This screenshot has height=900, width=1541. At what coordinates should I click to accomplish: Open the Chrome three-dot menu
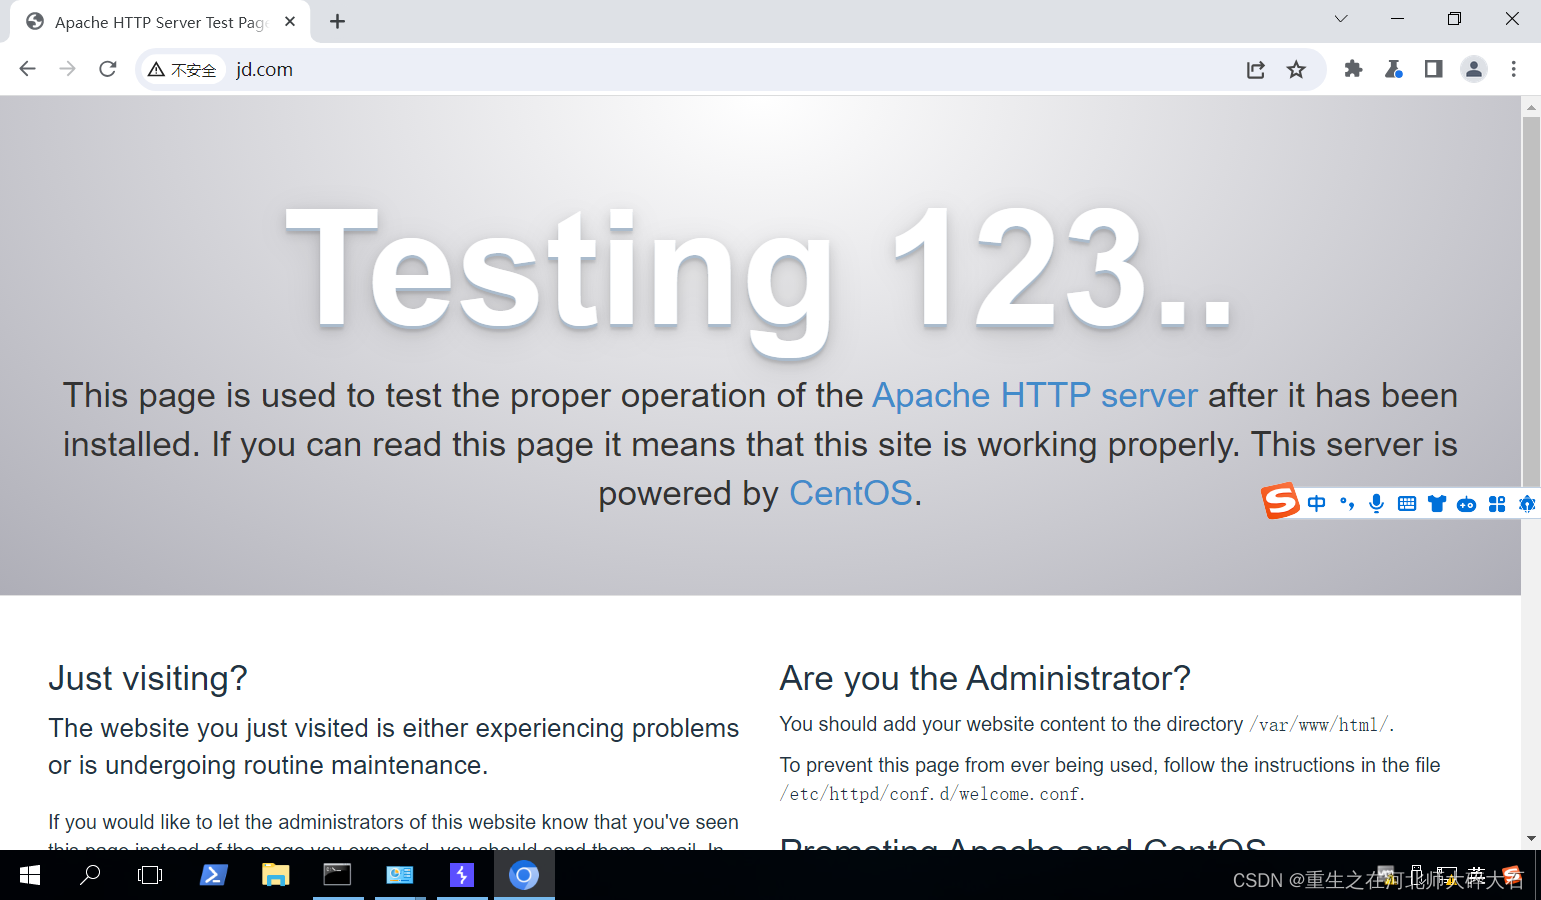tap(1514, 69)
